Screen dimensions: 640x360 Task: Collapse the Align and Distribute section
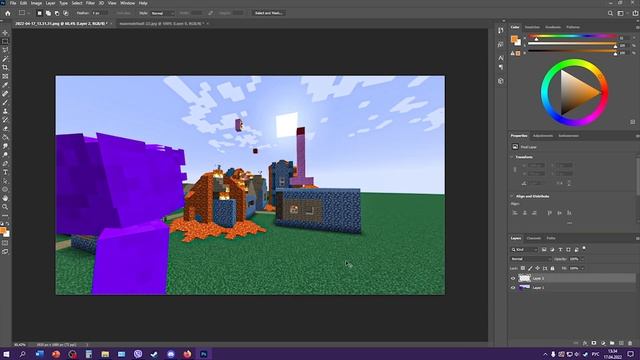pos(512,196)
